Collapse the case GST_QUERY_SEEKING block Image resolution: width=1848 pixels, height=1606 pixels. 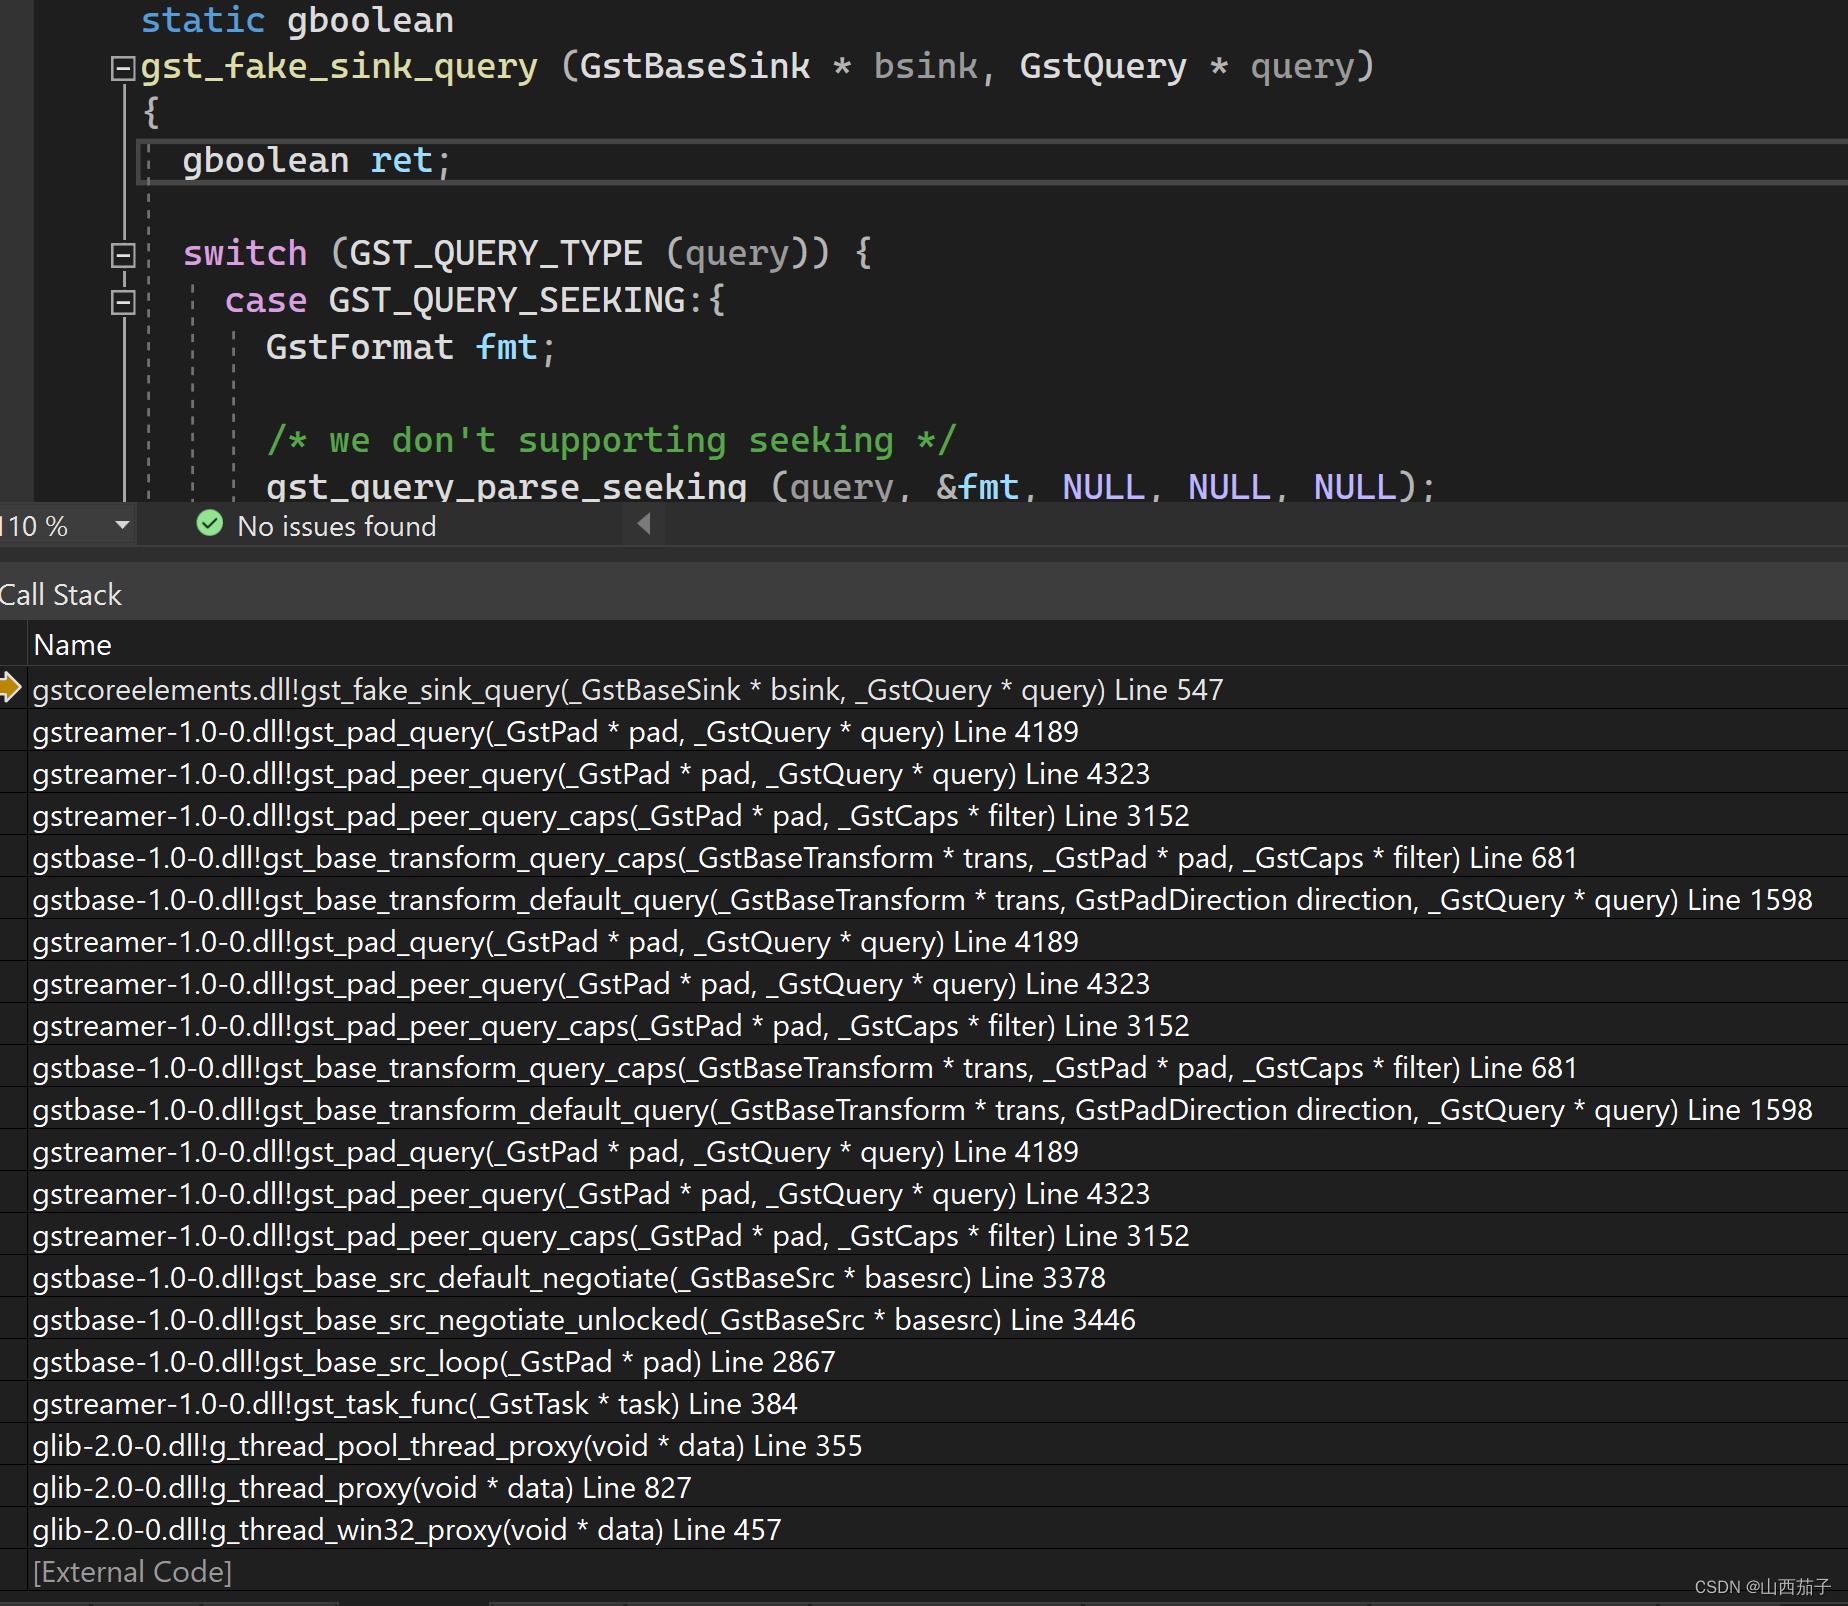[x=123, y=302]
